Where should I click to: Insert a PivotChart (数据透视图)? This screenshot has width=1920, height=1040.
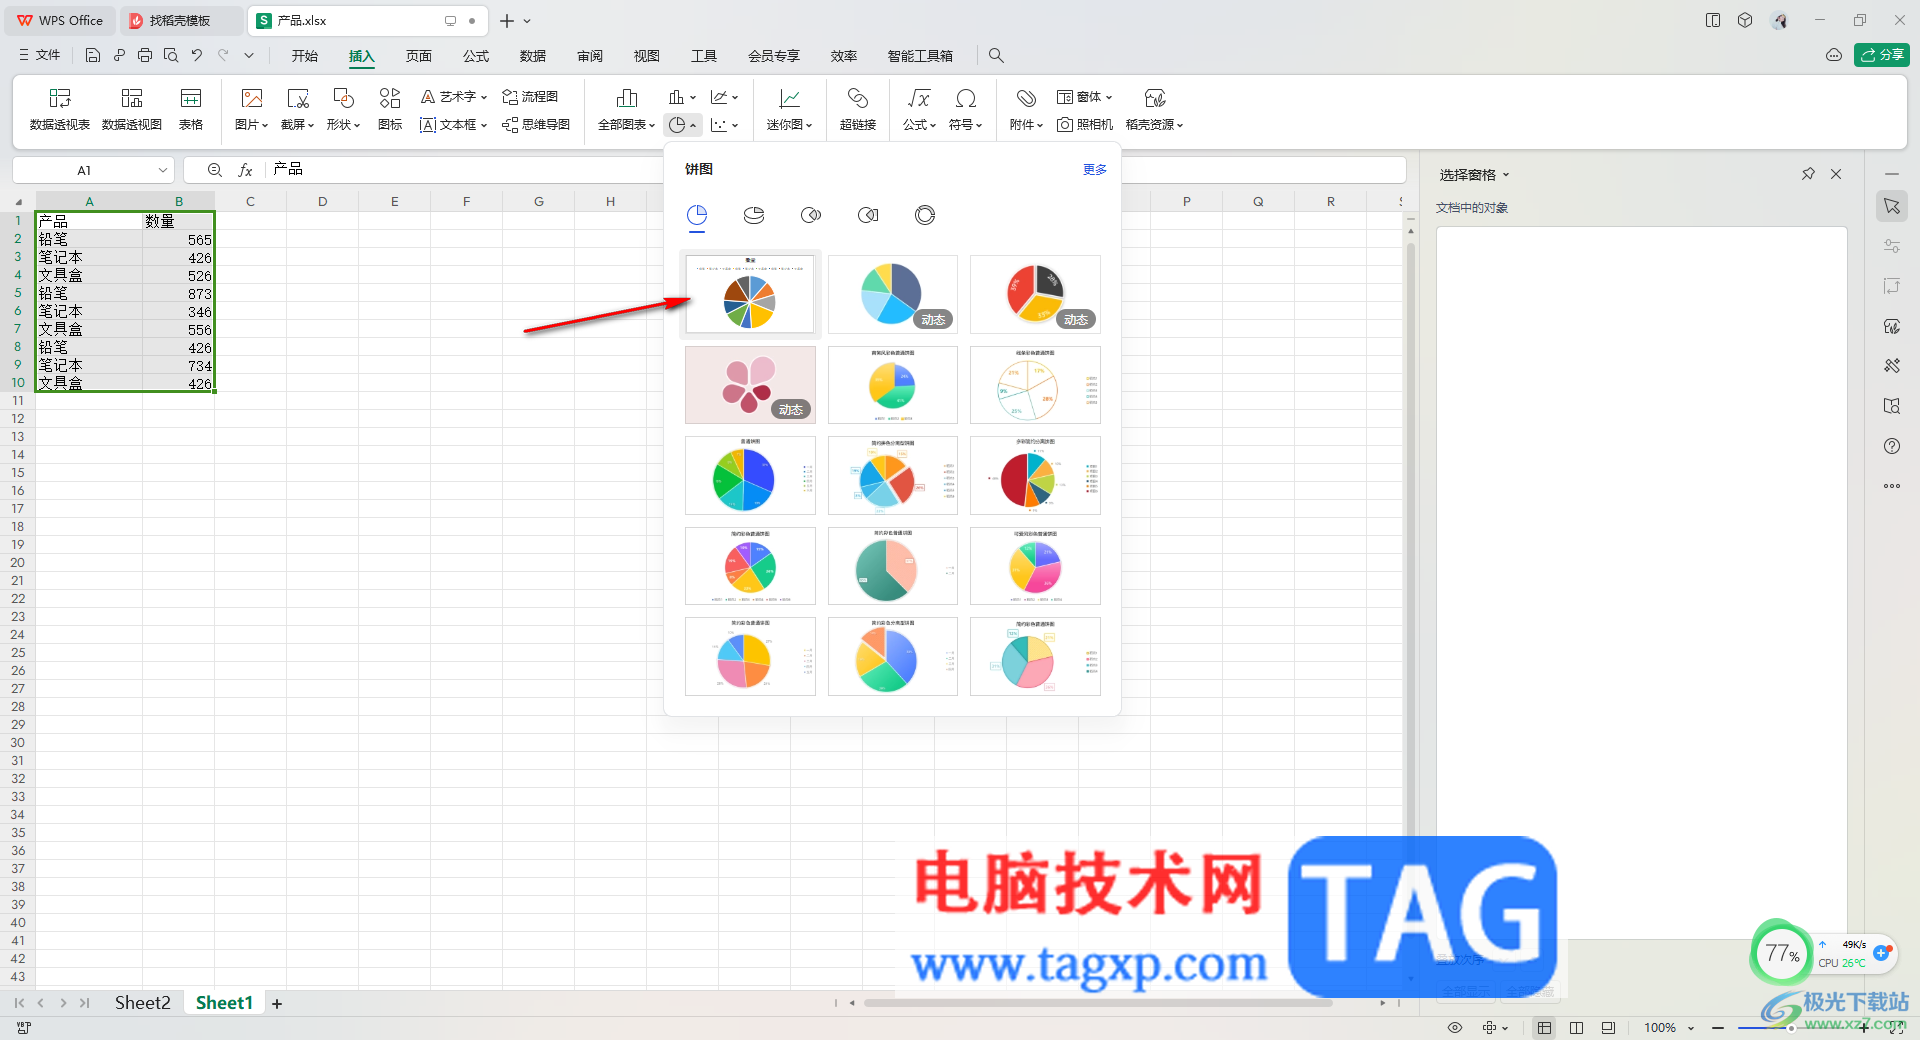pos(132,109)
